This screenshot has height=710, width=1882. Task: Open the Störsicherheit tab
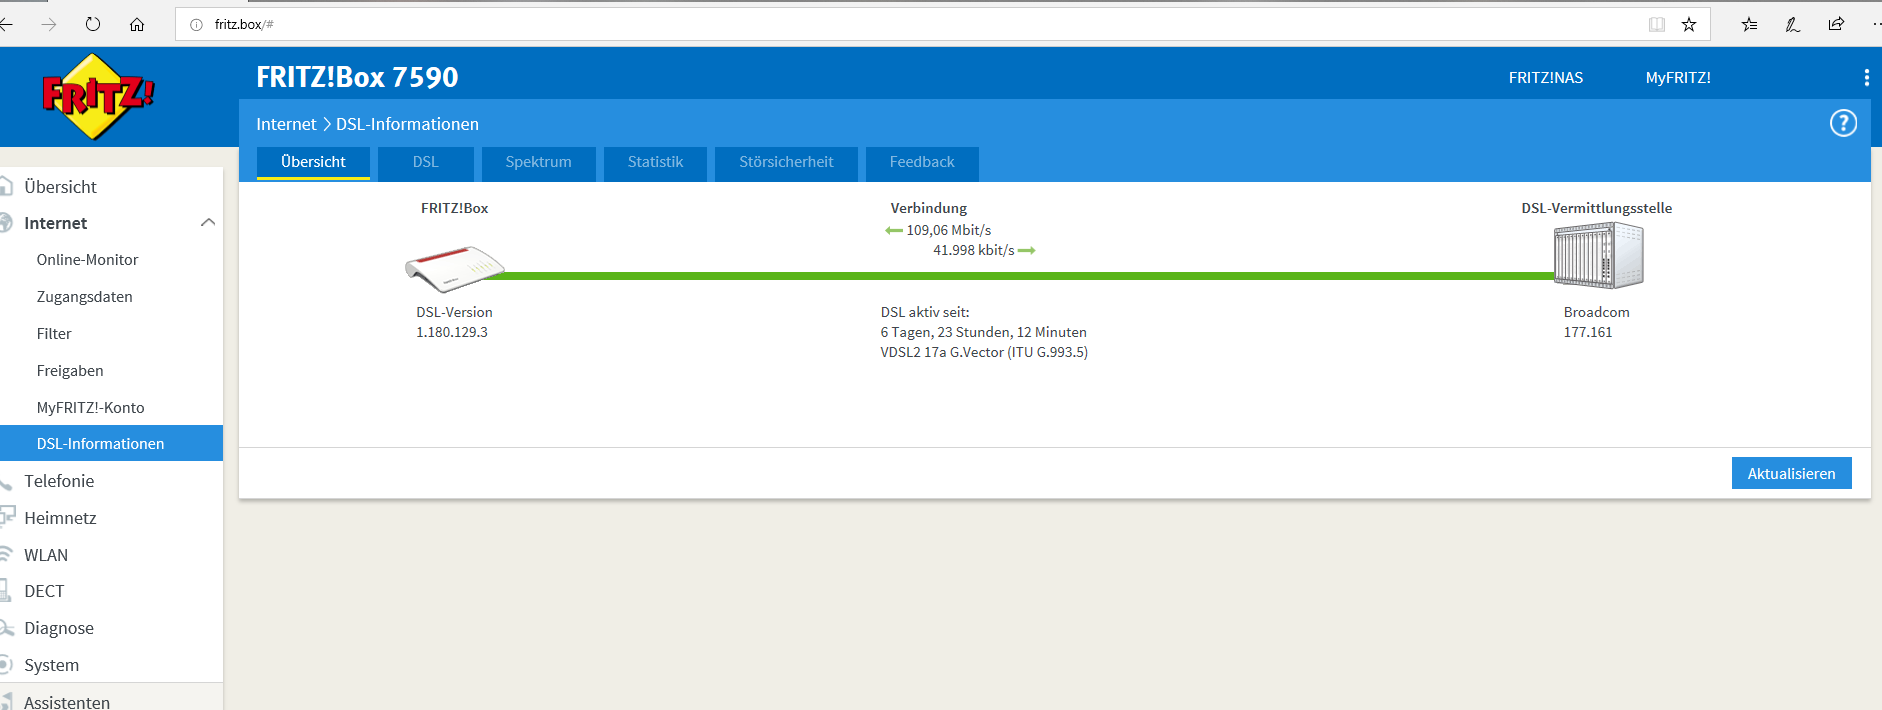point(786,162)
